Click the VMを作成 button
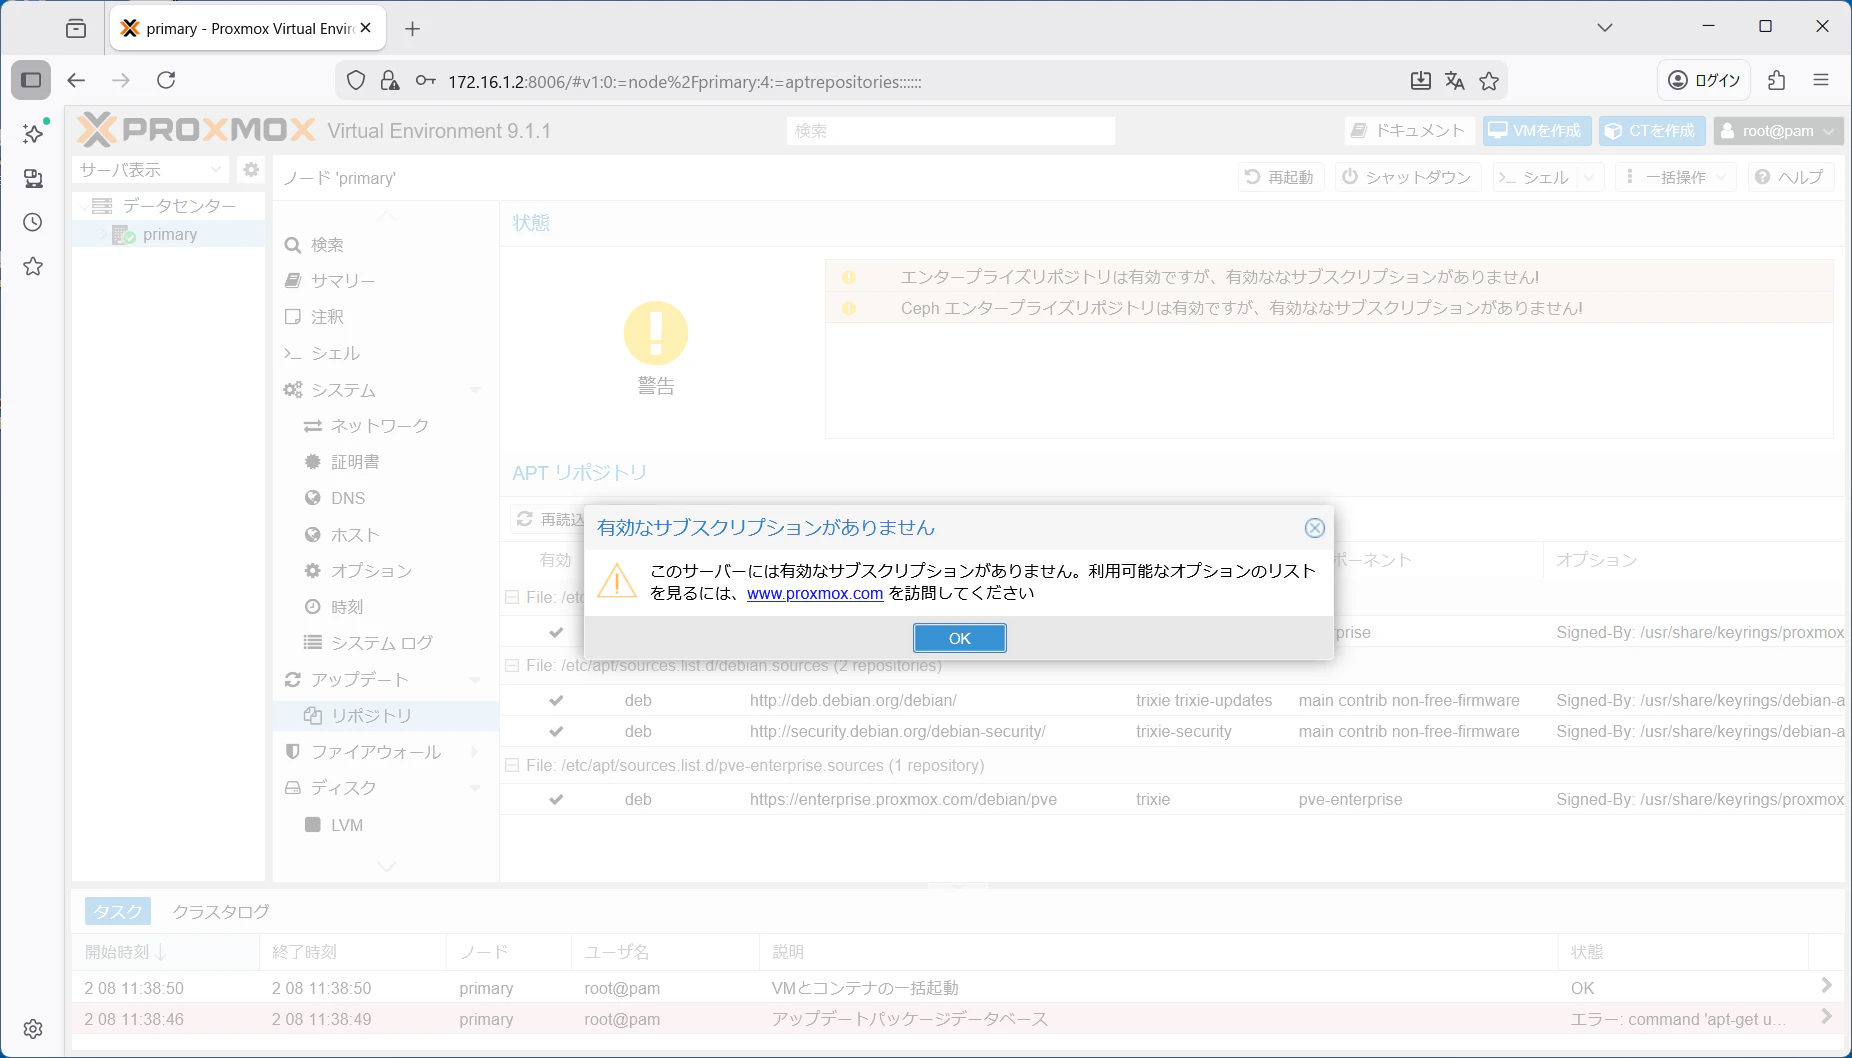Image resolution: width=1852 pixels, height=1058 pixels. pos(1536,131)
